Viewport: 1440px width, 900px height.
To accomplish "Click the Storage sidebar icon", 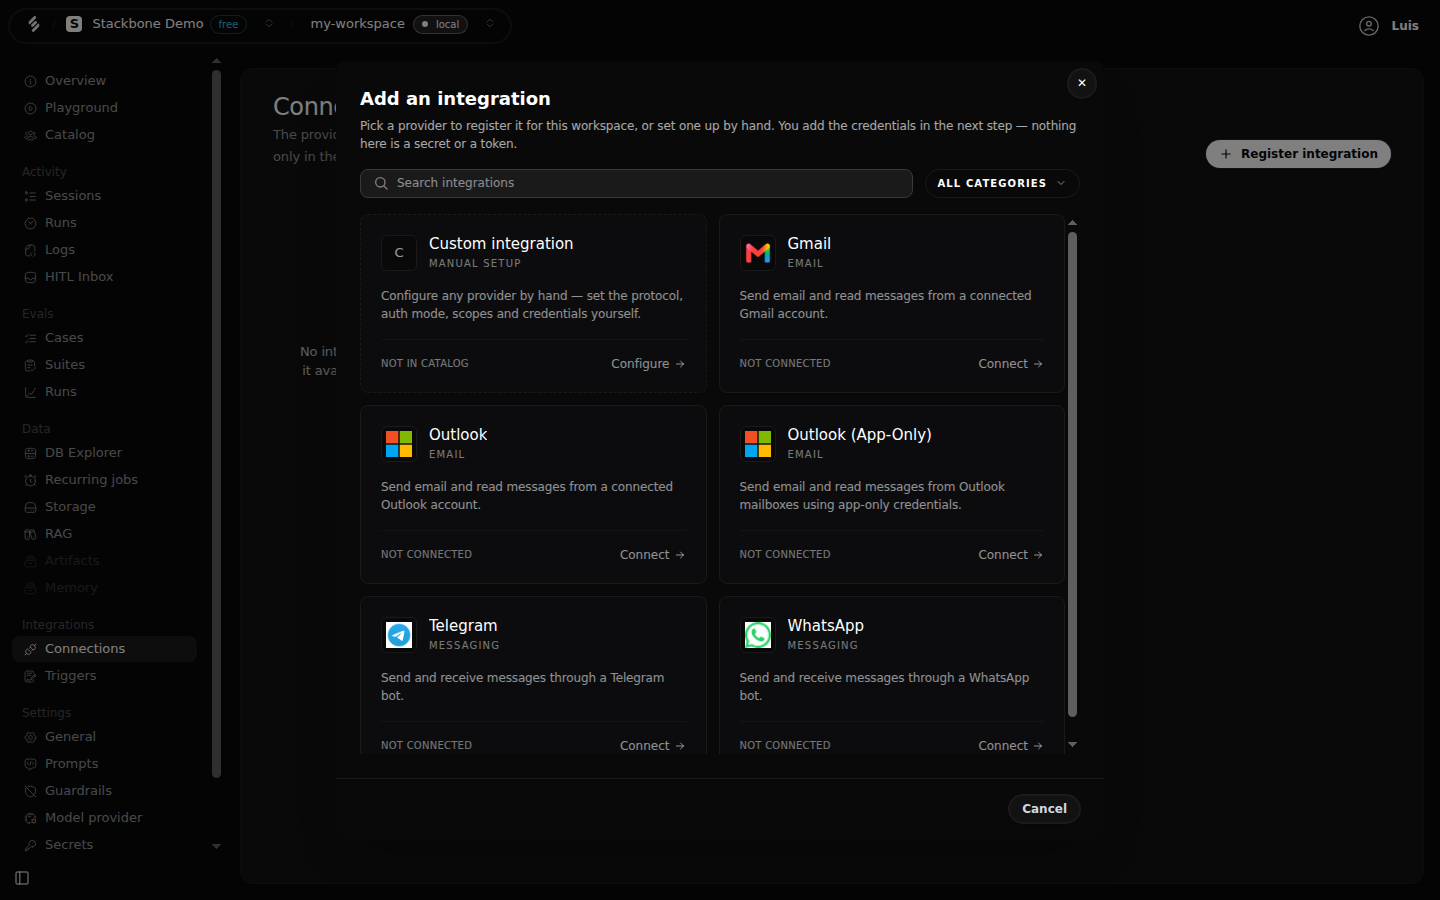I will 31,507.
